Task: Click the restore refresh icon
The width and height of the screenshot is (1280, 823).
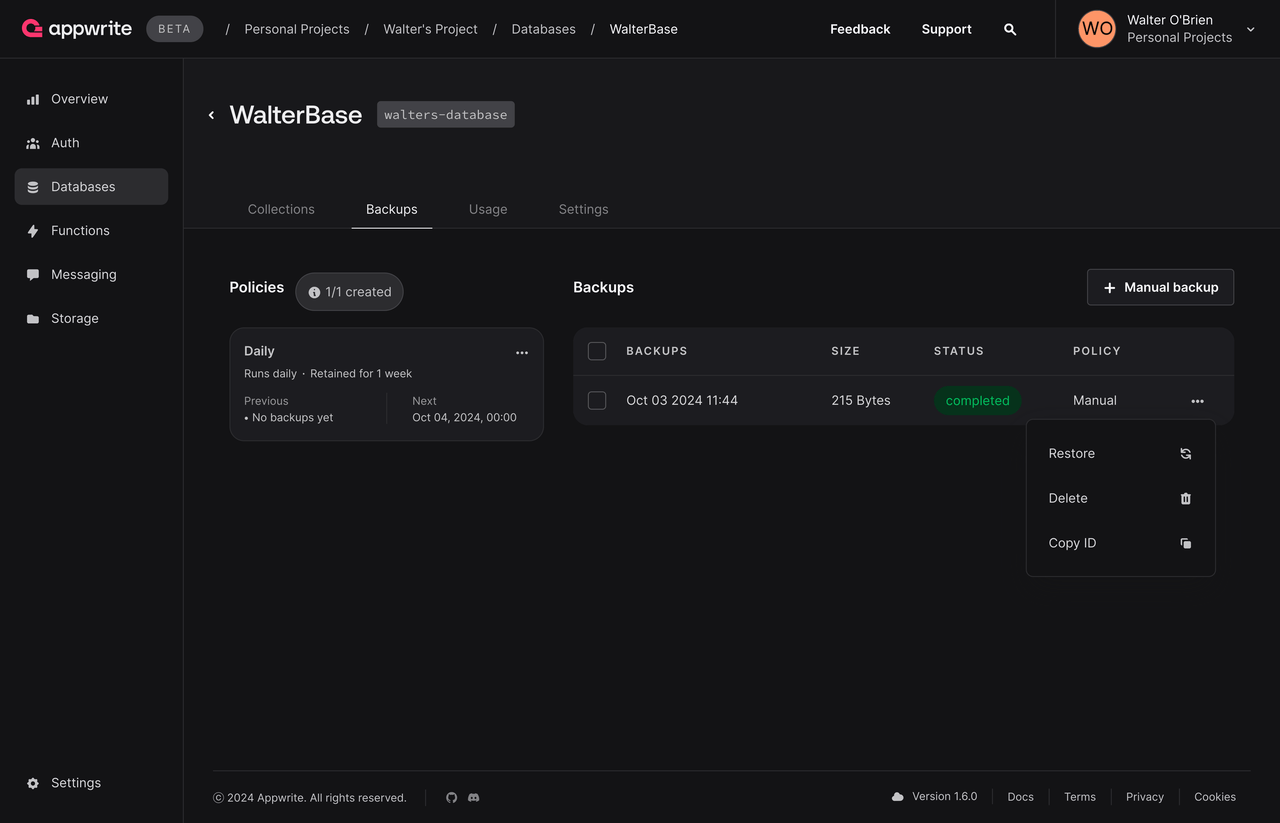Action: click(x=1186, y=453)
